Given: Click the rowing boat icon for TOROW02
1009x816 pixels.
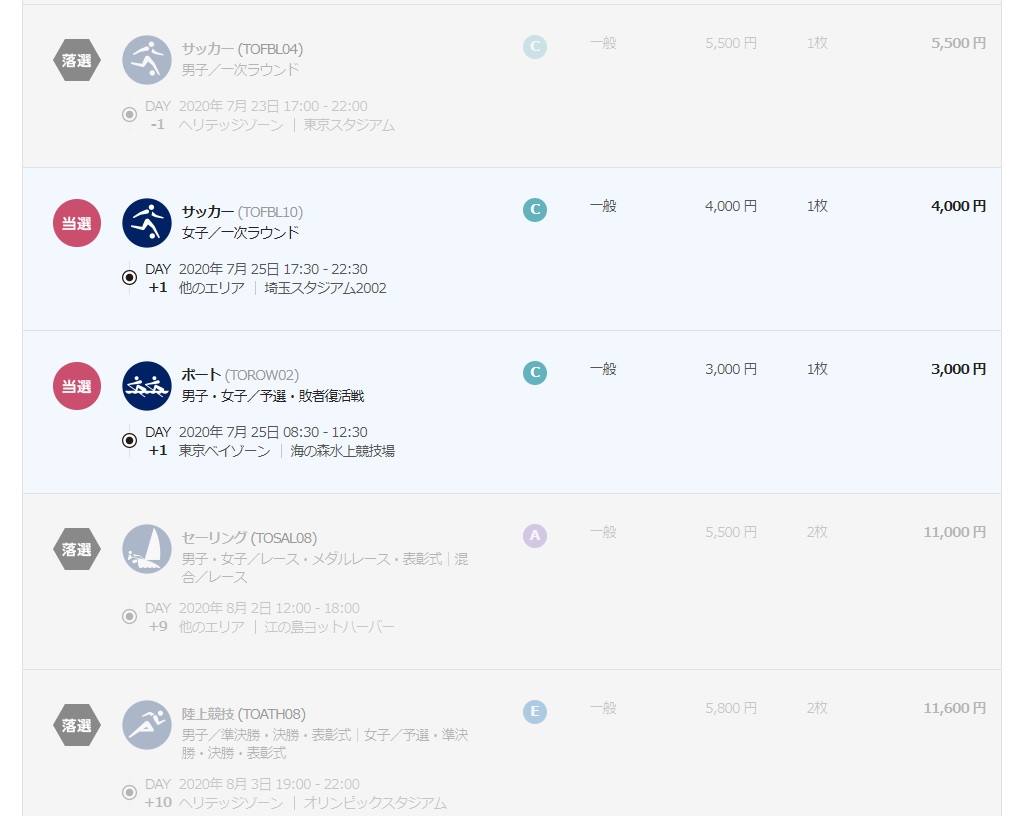Looking at the screenshot, I should click(147, 385).
